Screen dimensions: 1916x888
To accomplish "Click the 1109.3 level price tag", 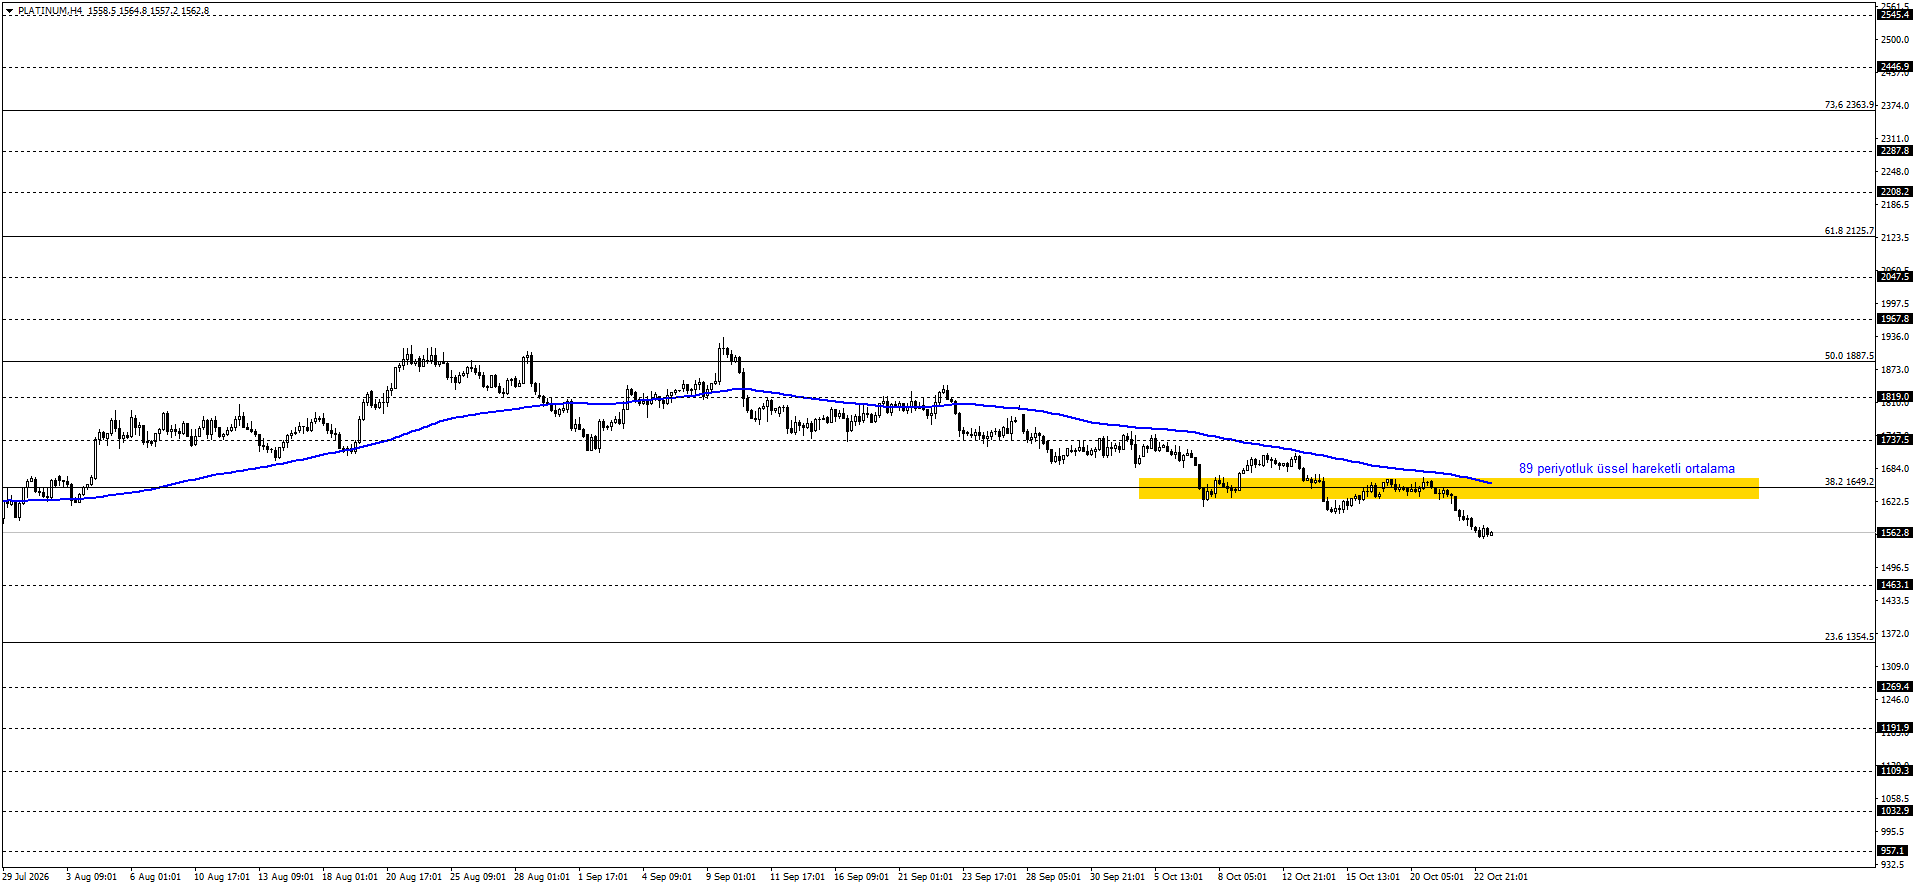I will (x=1895, y=771).
